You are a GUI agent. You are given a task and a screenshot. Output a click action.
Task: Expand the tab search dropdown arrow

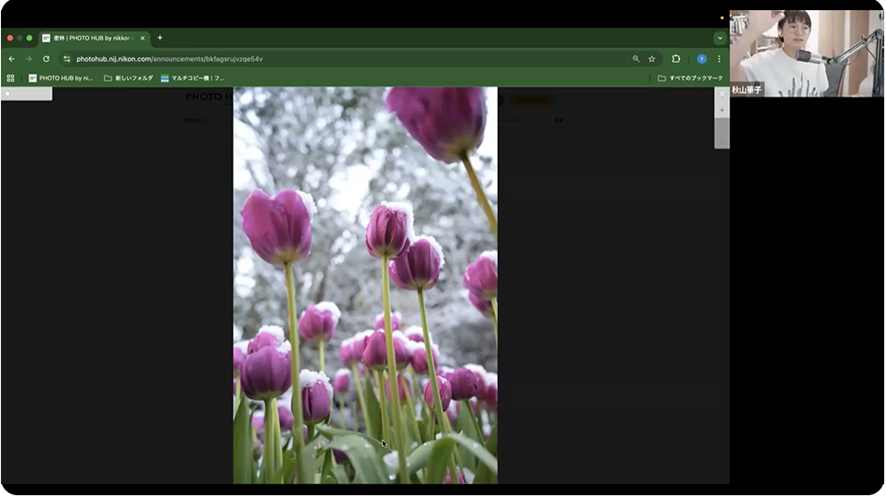718,38
